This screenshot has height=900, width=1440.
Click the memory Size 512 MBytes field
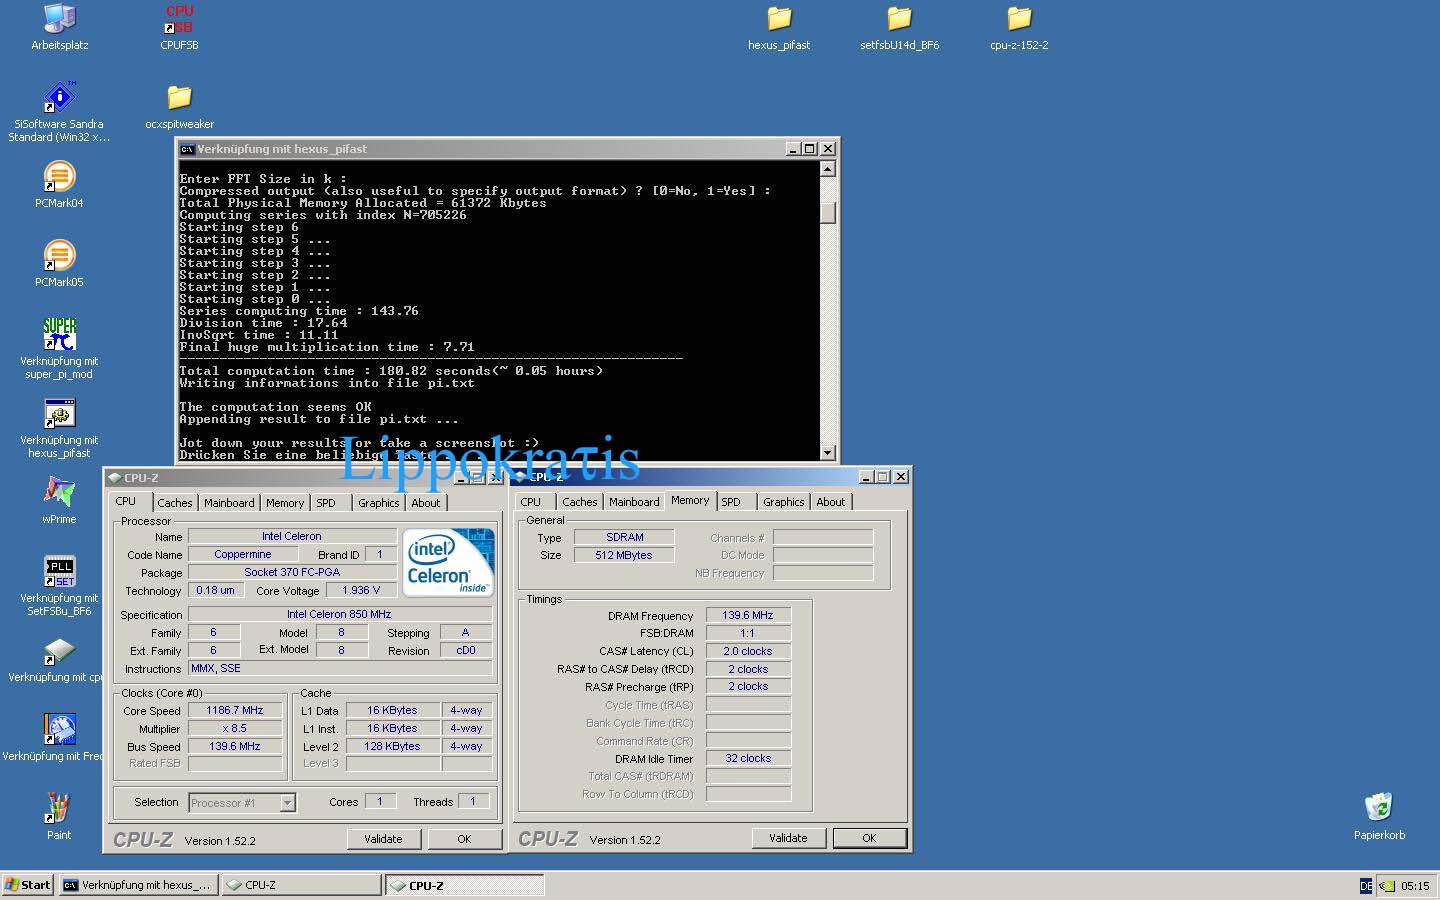[x=624, y=555]
